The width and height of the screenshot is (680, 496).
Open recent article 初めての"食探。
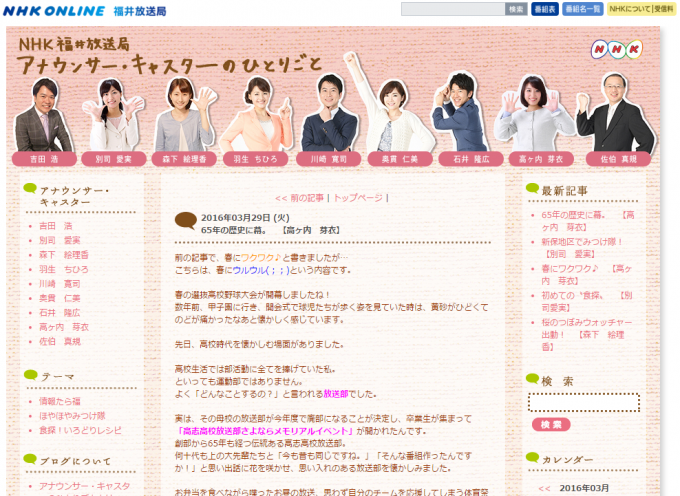coord(587,301)
